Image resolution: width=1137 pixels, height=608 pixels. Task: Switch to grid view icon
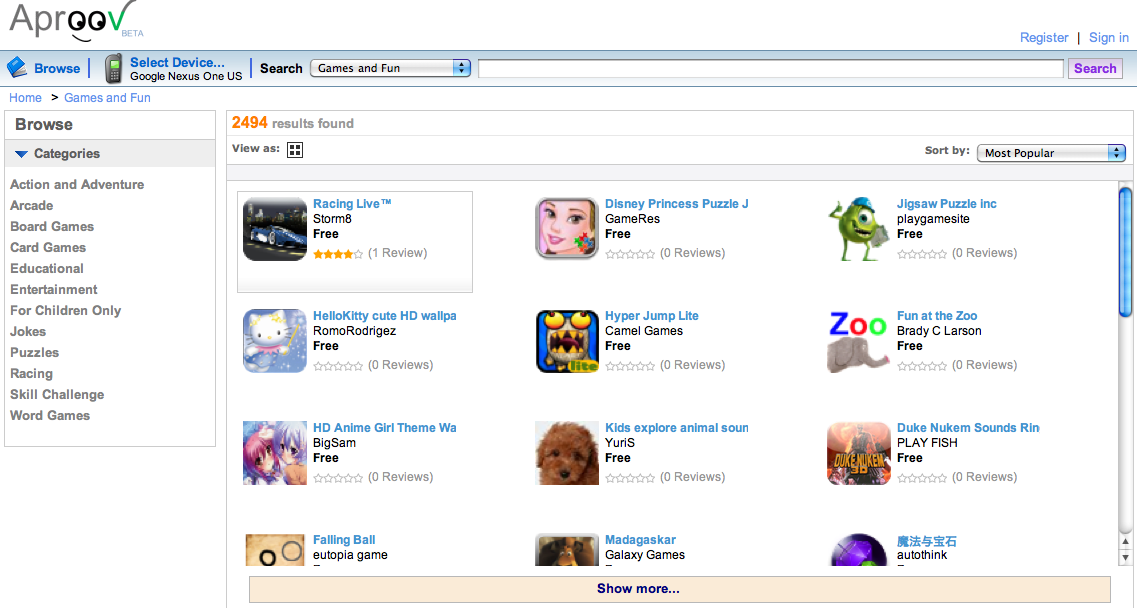(294, 150)
